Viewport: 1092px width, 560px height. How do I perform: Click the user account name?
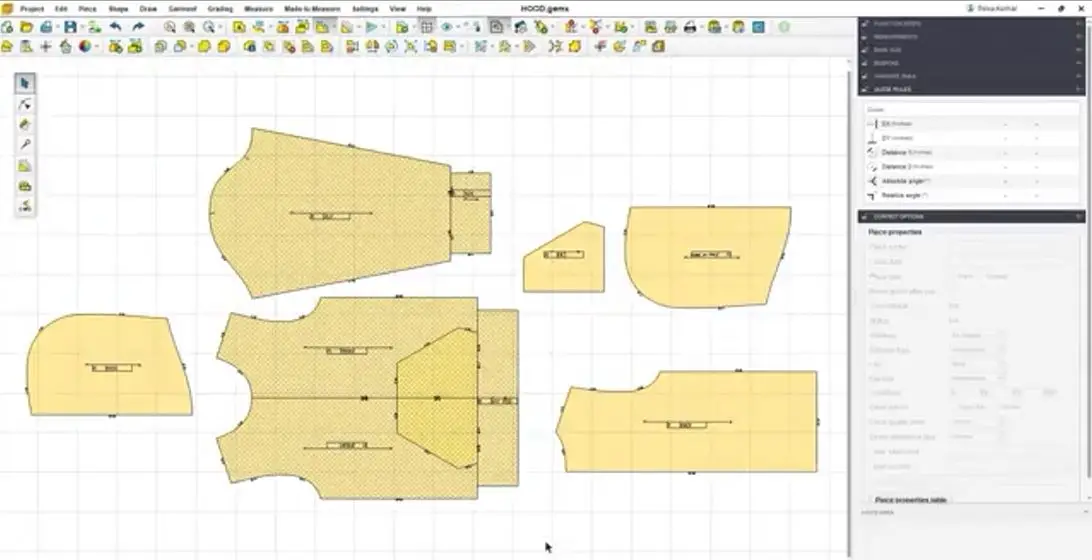(991, 8)
